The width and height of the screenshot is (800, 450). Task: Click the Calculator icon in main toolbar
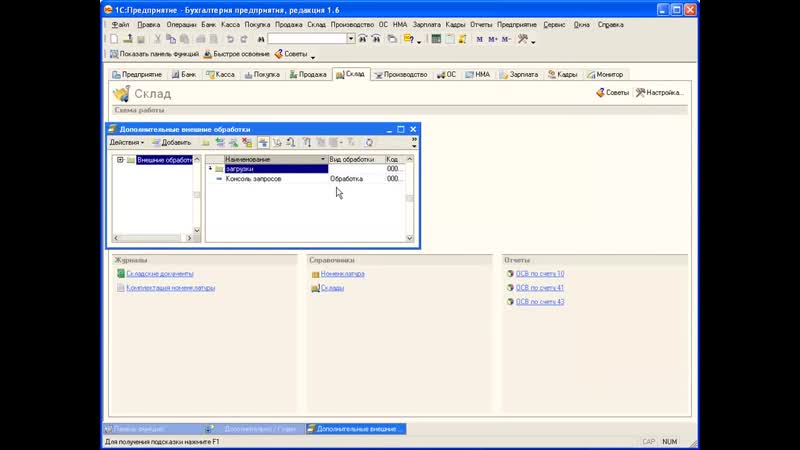pyautogui.click(x=436, y=39)
